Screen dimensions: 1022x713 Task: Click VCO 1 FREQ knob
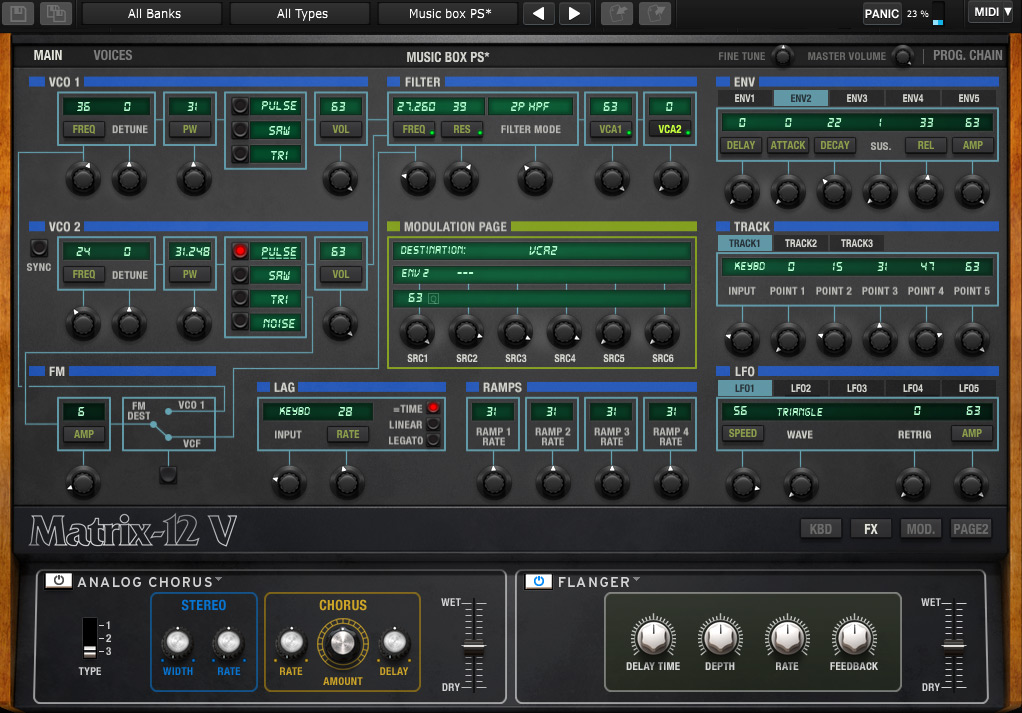point(83,179)
